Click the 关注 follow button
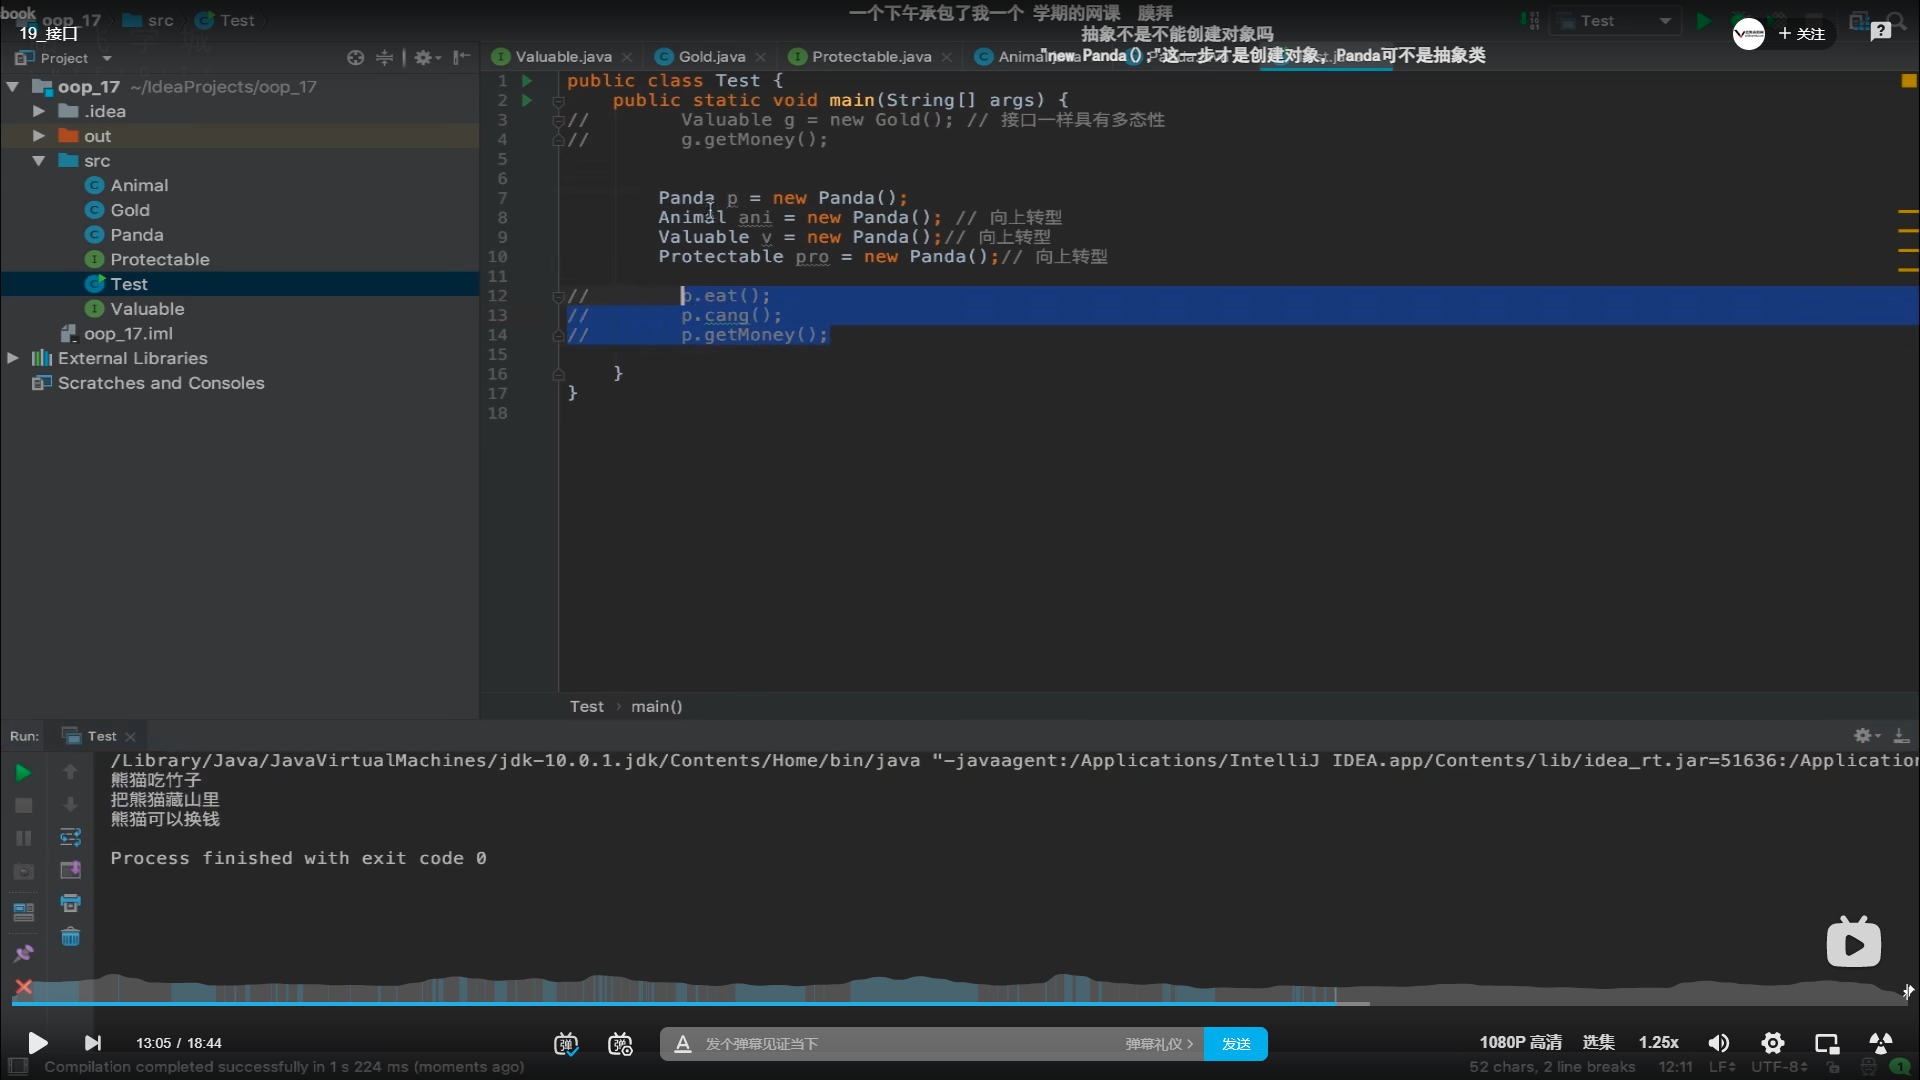1920x1080 pixels. pyautogui.click(x=1802, y=34)
